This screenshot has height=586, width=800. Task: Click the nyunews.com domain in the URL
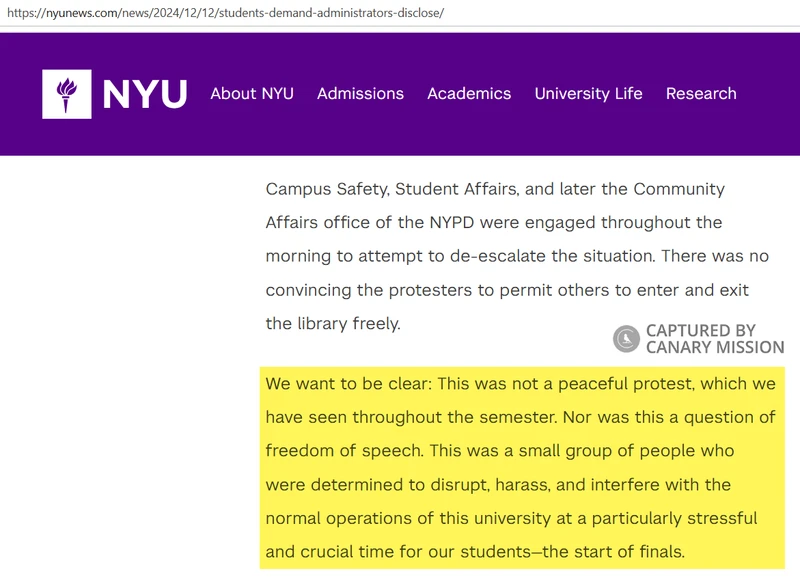(x=82, y=13)
